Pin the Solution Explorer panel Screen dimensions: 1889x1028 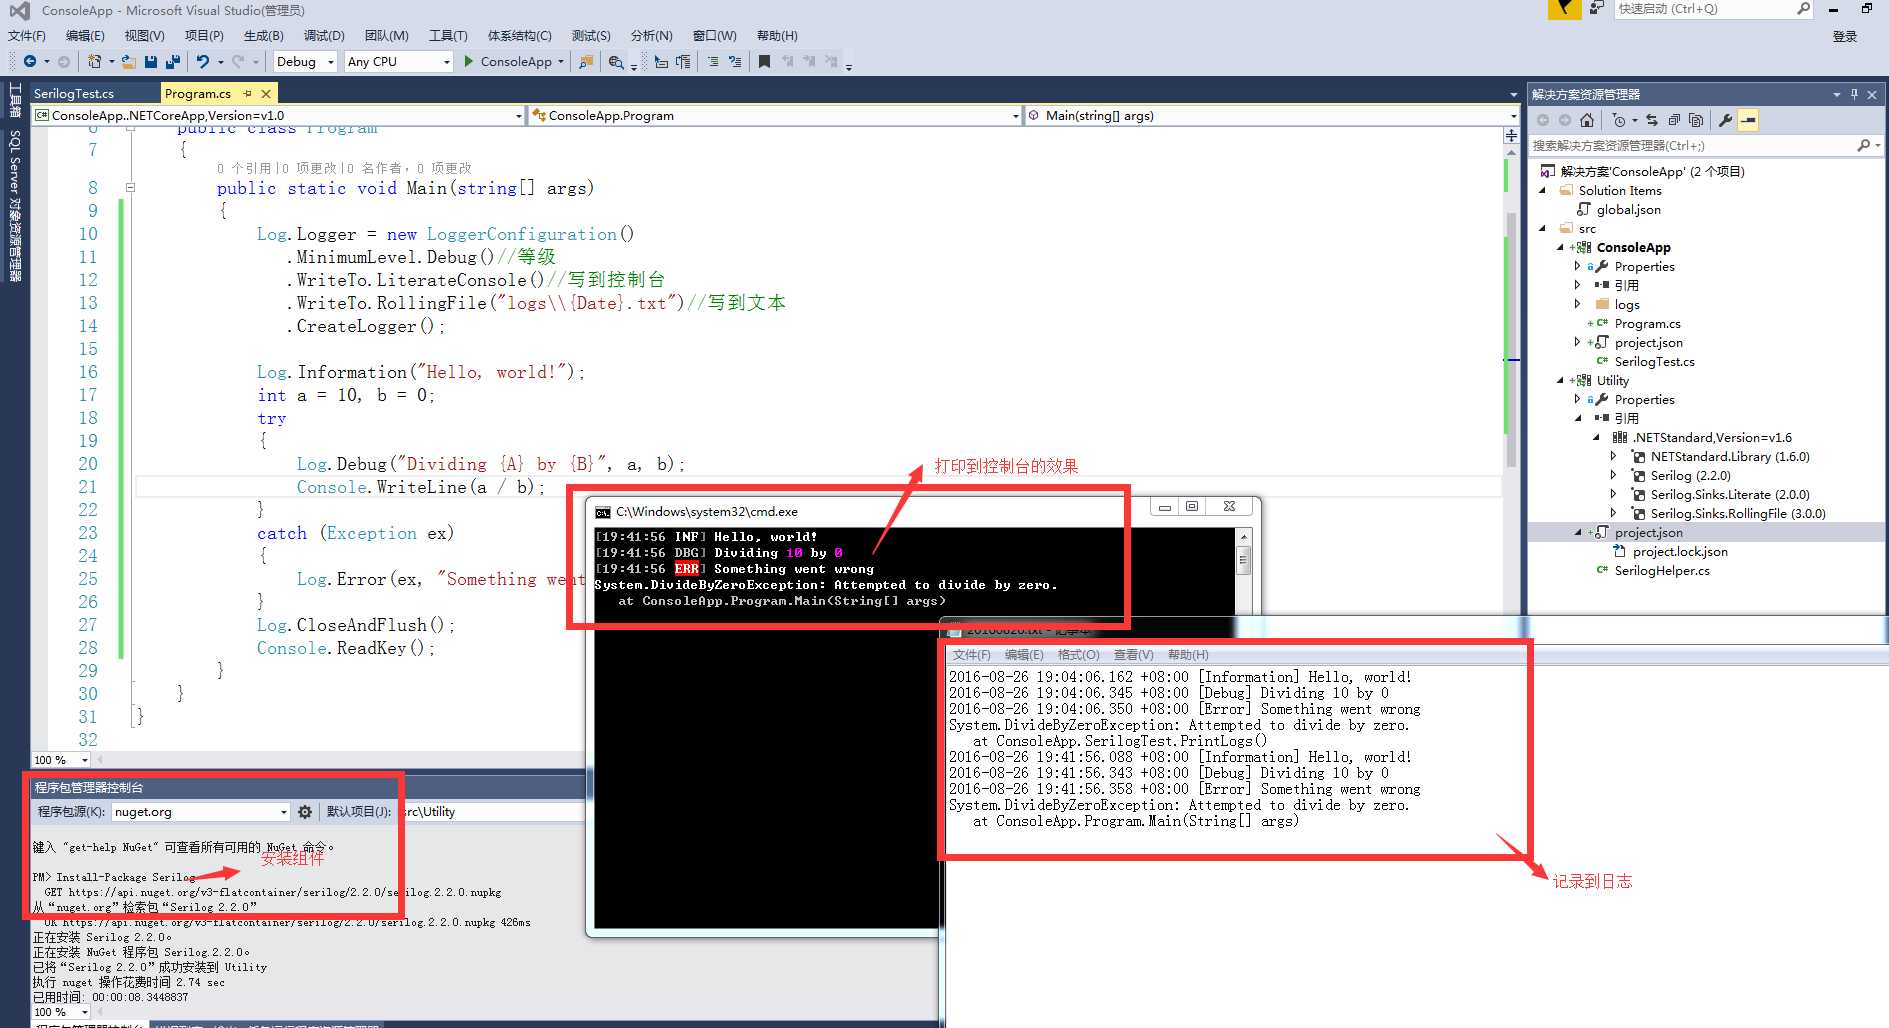pyautogui.click(x=1854, y=94)
